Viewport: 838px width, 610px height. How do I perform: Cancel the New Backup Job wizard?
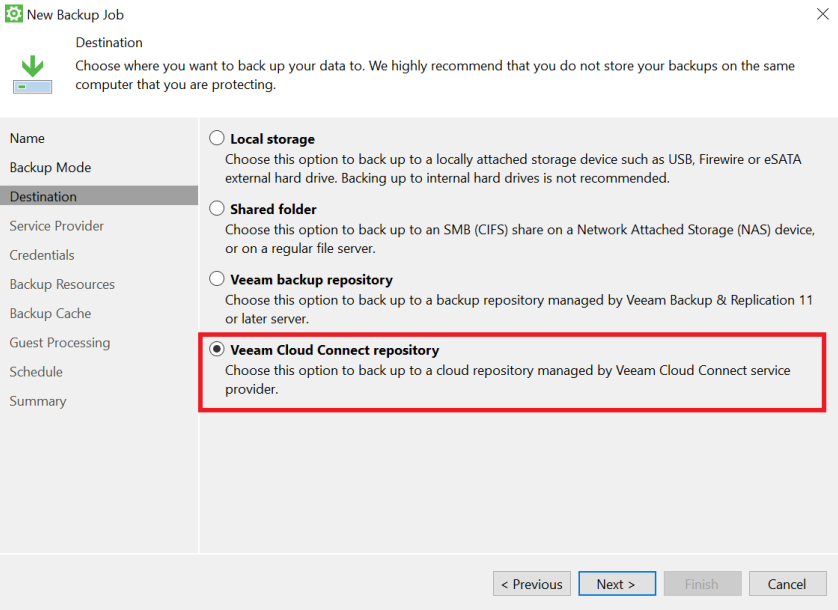[x=787, y=584]
